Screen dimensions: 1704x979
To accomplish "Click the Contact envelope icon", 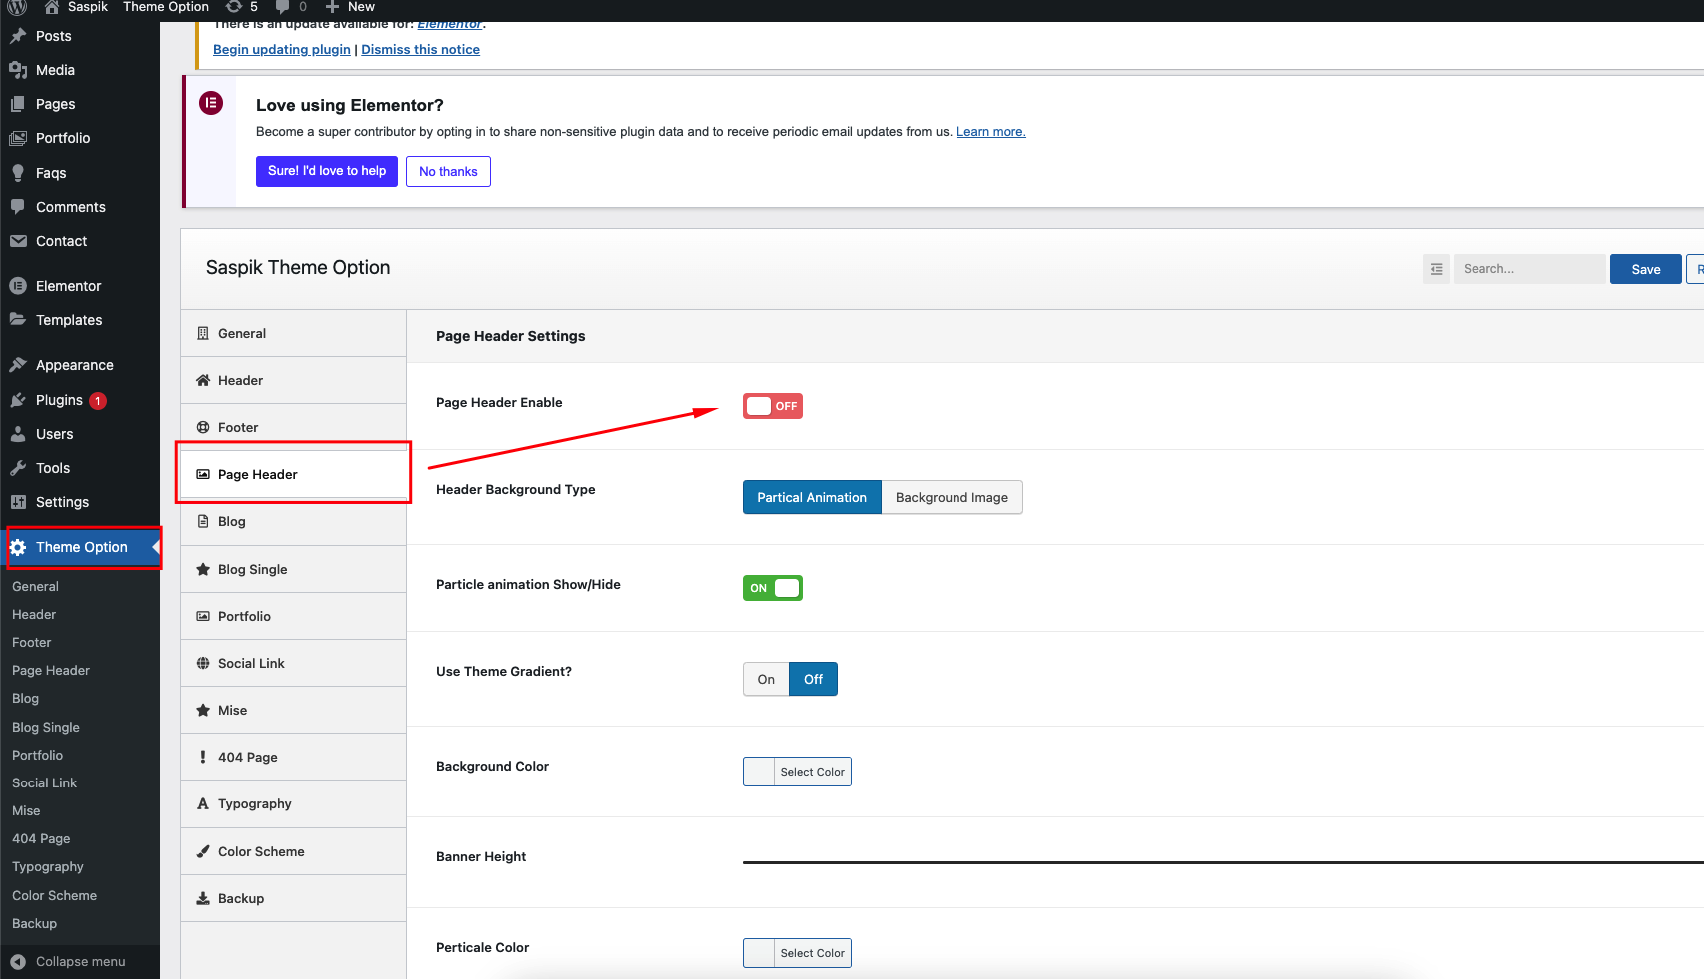I will 18,241.
